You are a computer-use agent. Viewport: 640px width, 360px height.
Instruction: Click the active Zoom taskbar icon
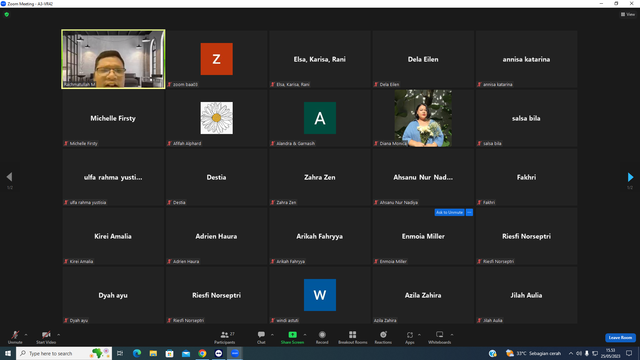point(235,353)
